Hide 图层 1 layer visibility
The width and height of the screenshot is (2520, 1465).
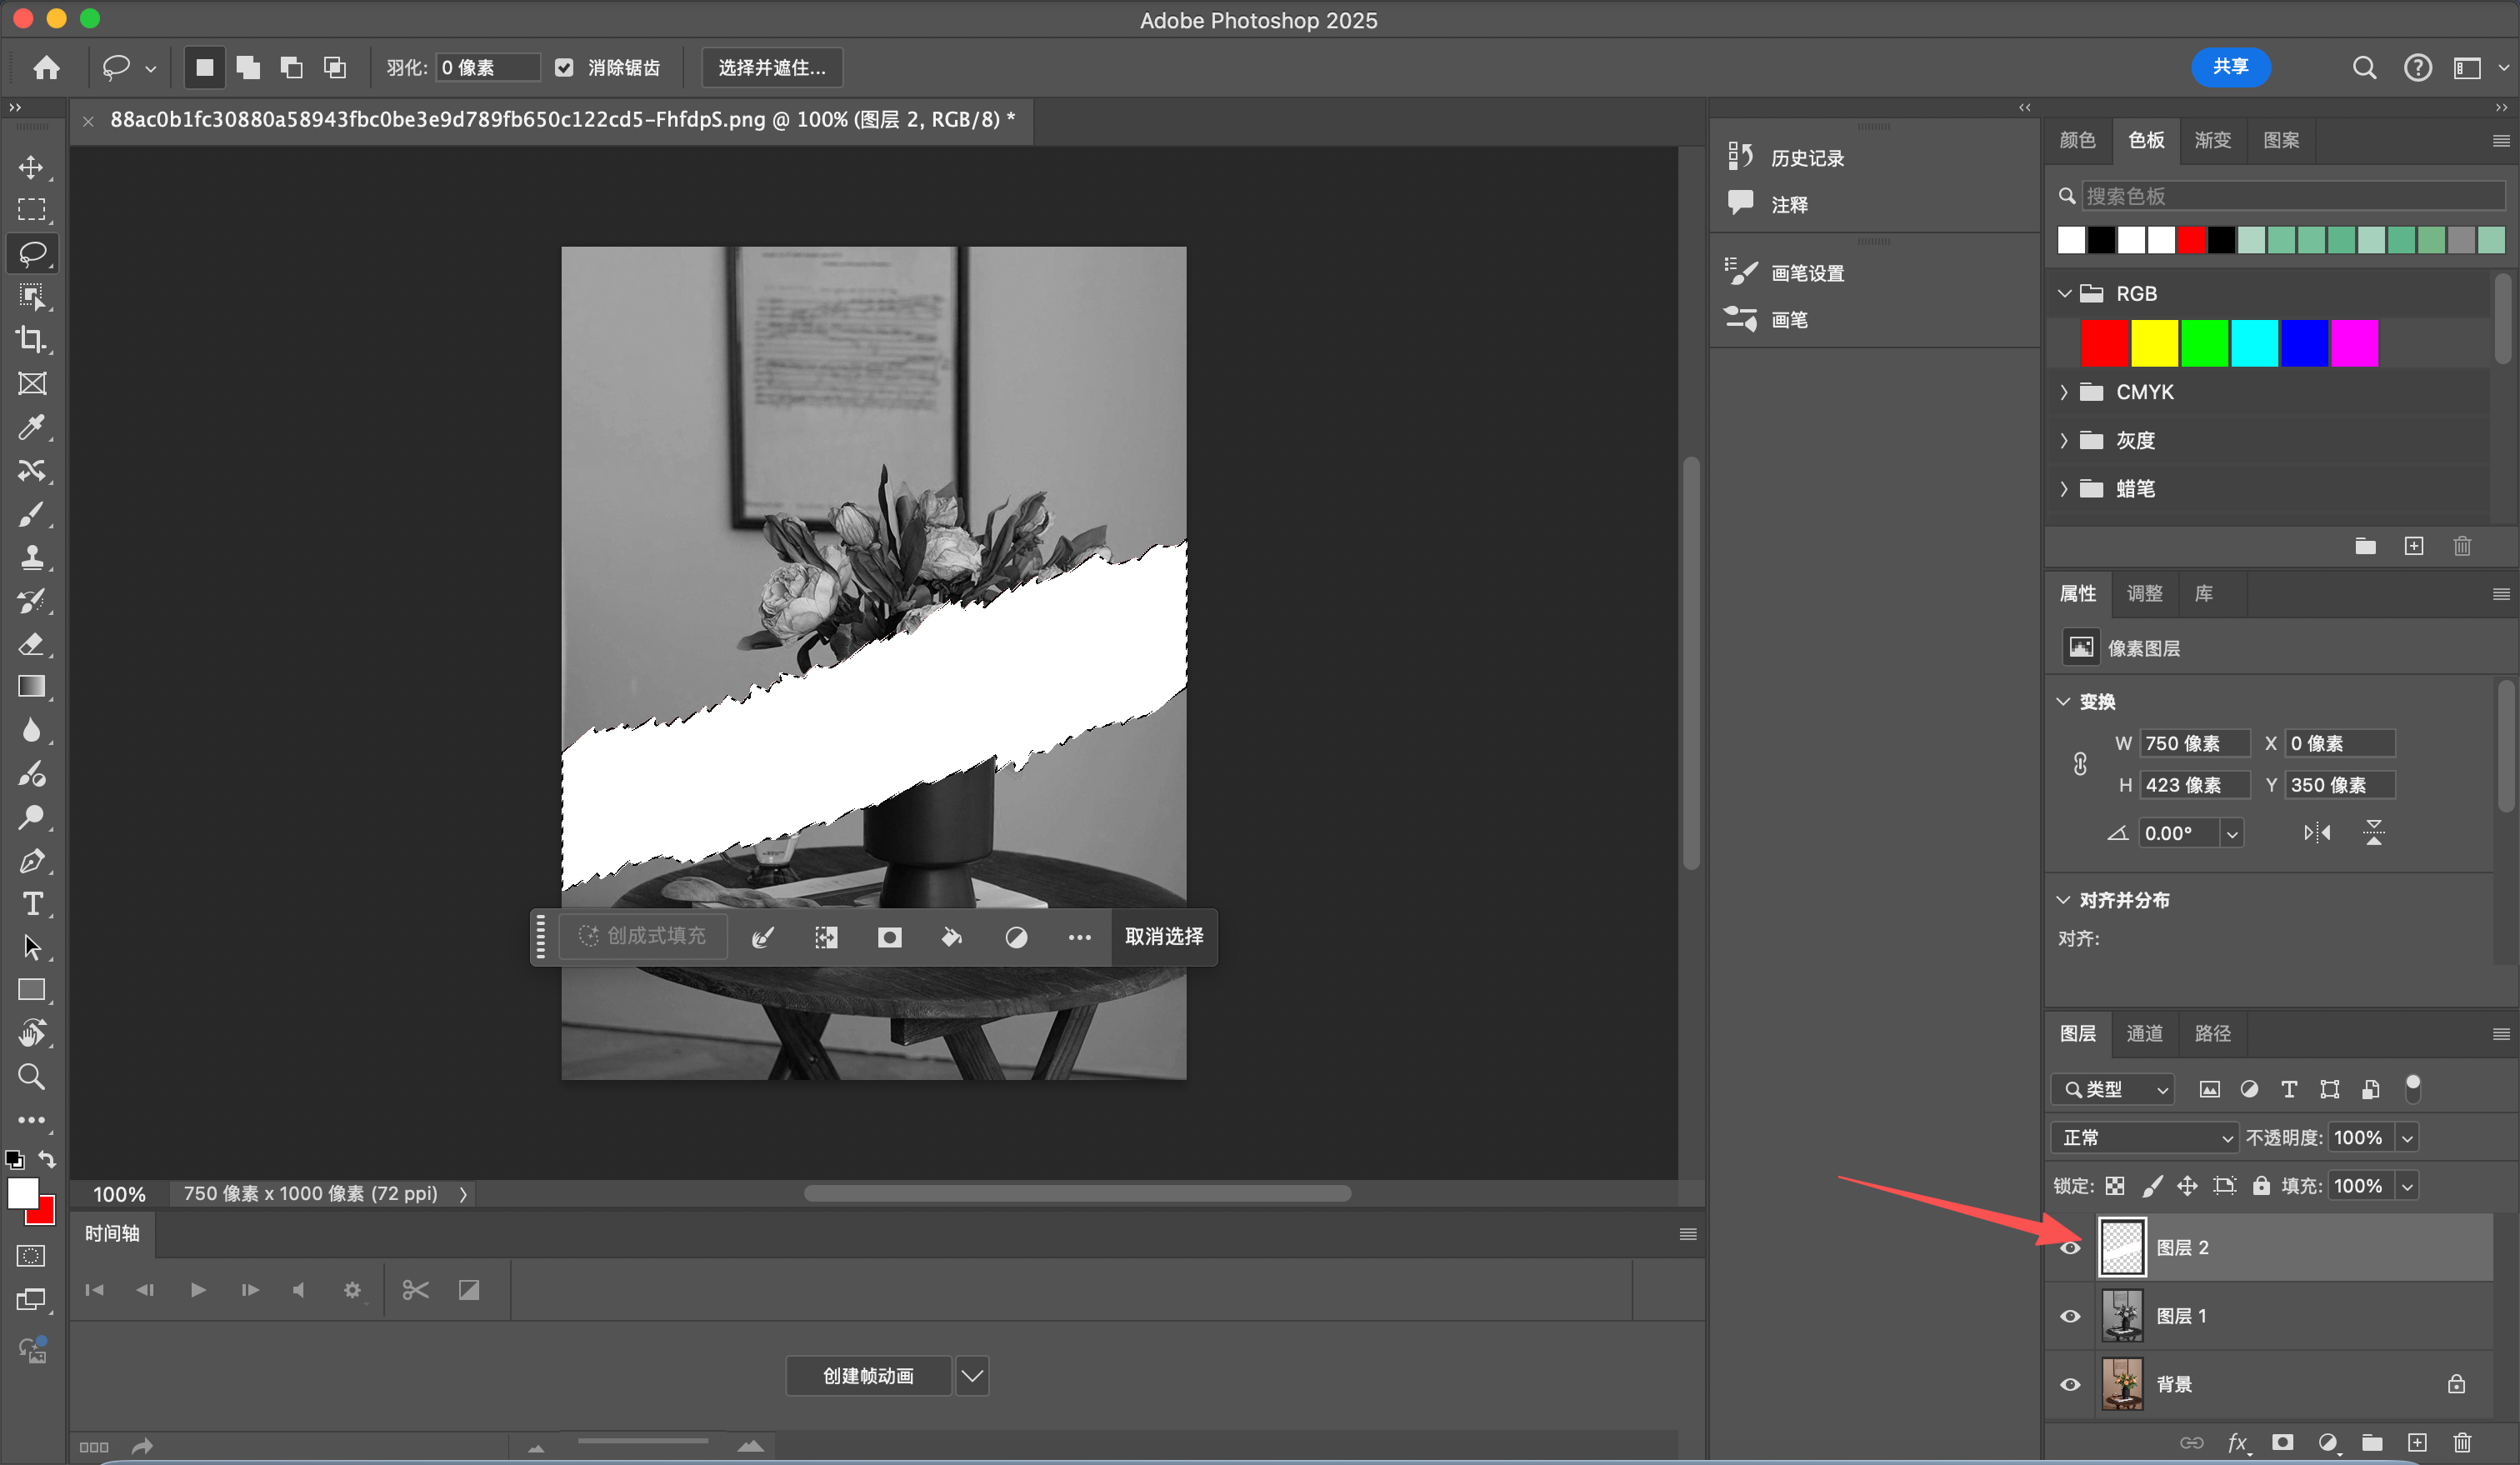pos(2070,1316)
